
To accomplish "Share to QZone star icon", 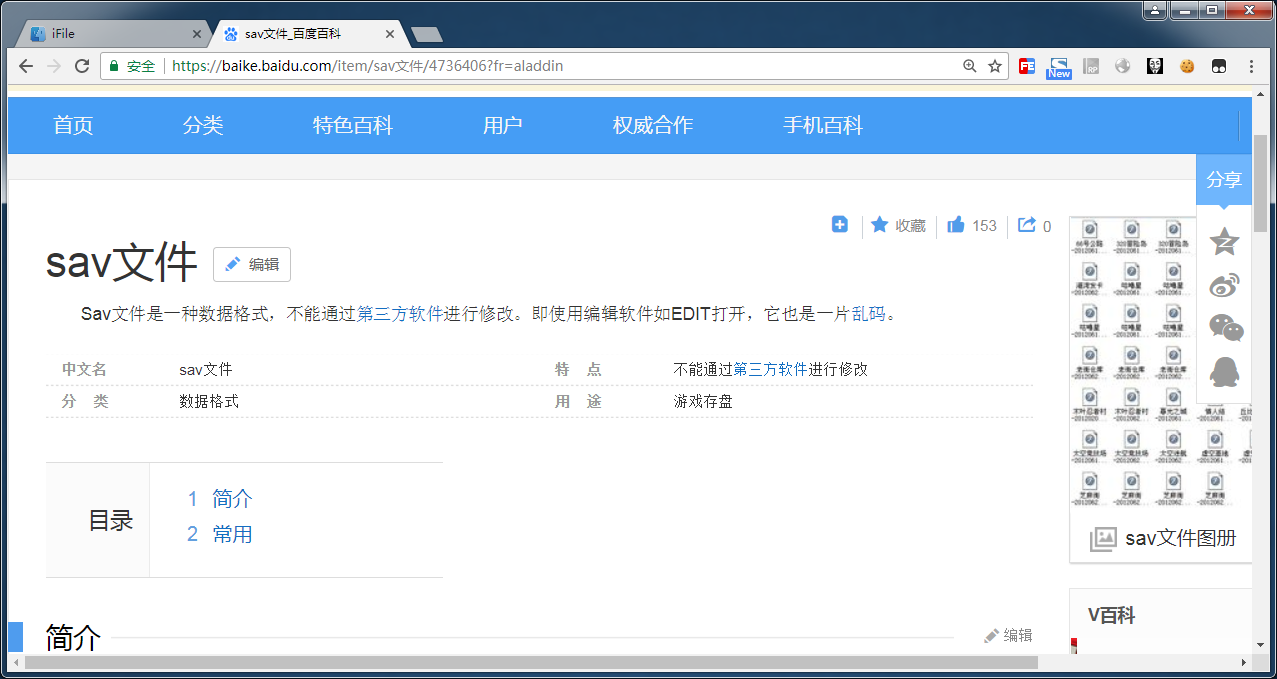I will tap(1224, 241).
